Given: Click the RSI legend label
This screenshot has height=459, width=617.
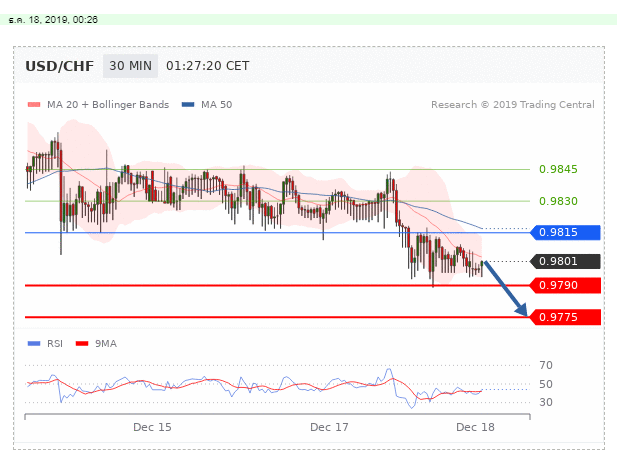Looking at the screenshot, I should coord(55,344).
